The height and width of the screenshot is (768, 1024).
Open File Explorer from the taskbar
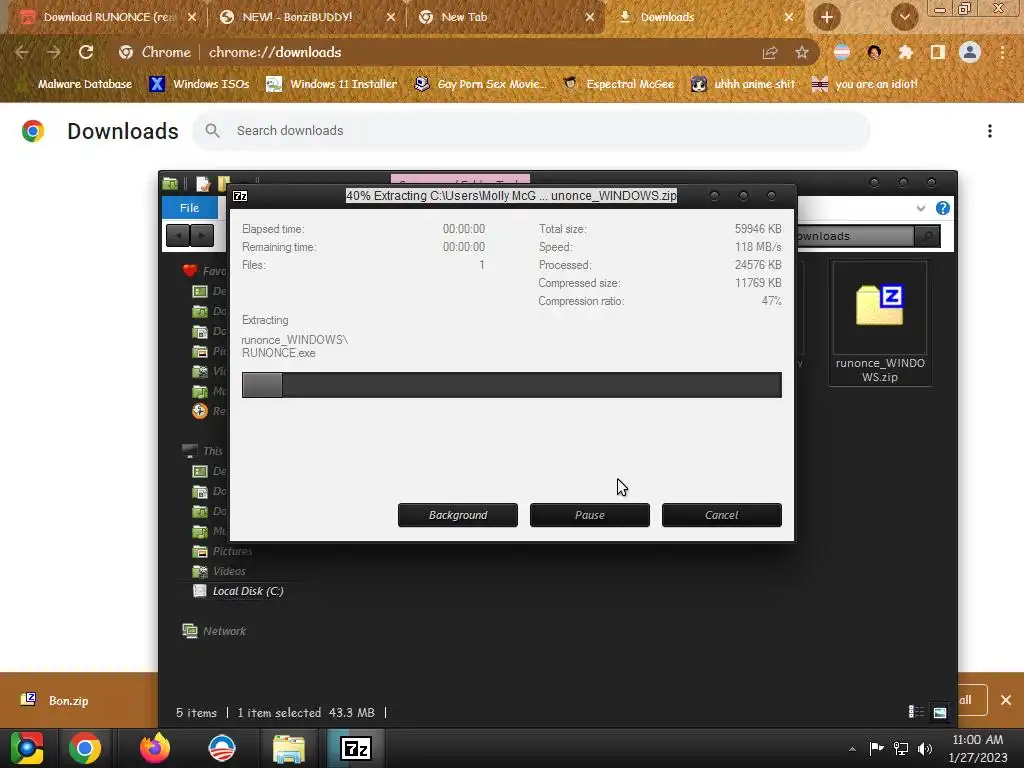tap(289, 748)
